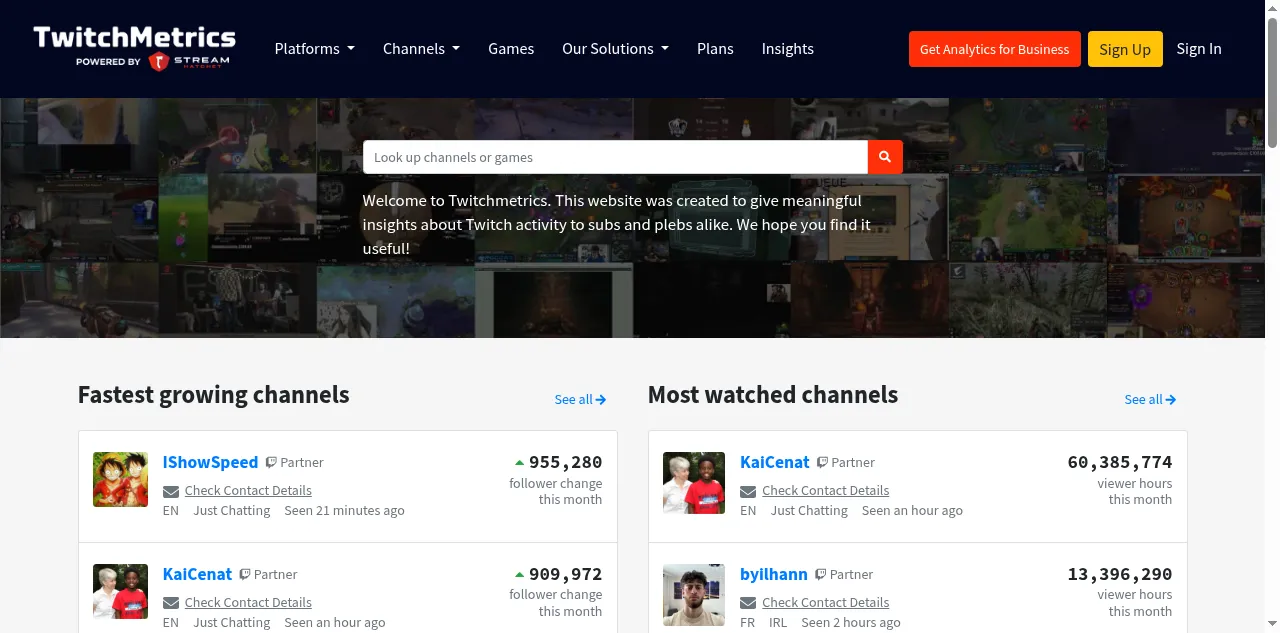The width and height of the screenshot is (1280, 633).
Task: Click the IRL tag in byilhann row
Action: tap(778, 622)
